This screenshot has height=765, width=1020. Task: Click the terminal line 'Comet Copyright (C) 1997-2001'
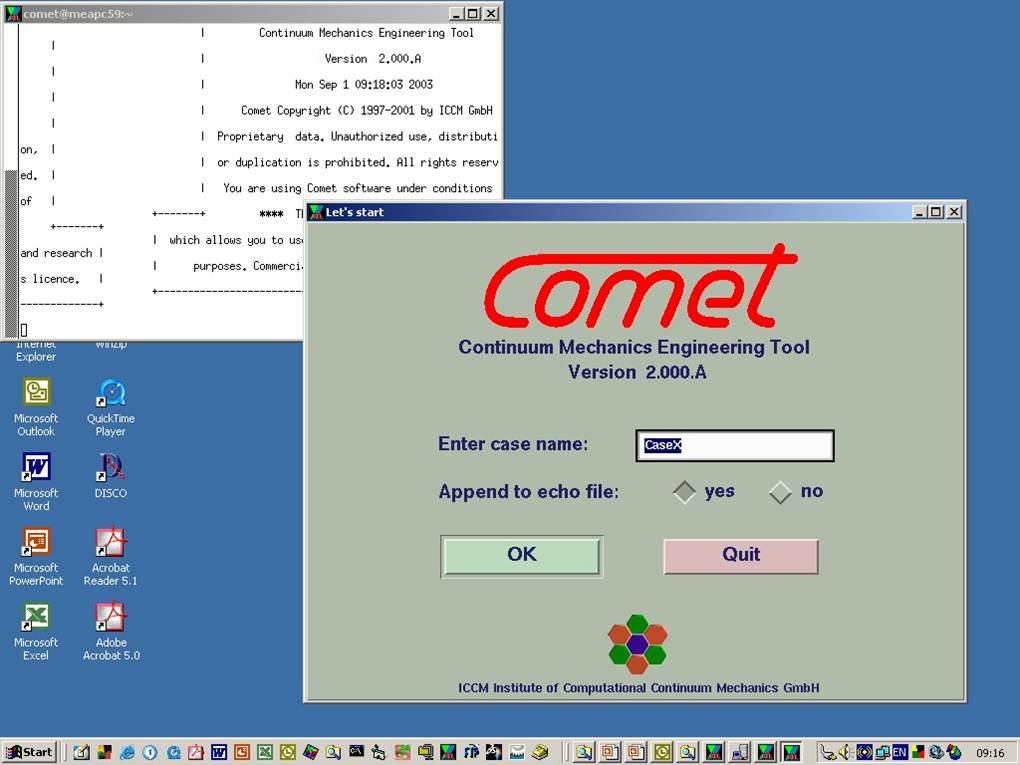[367, 111]
